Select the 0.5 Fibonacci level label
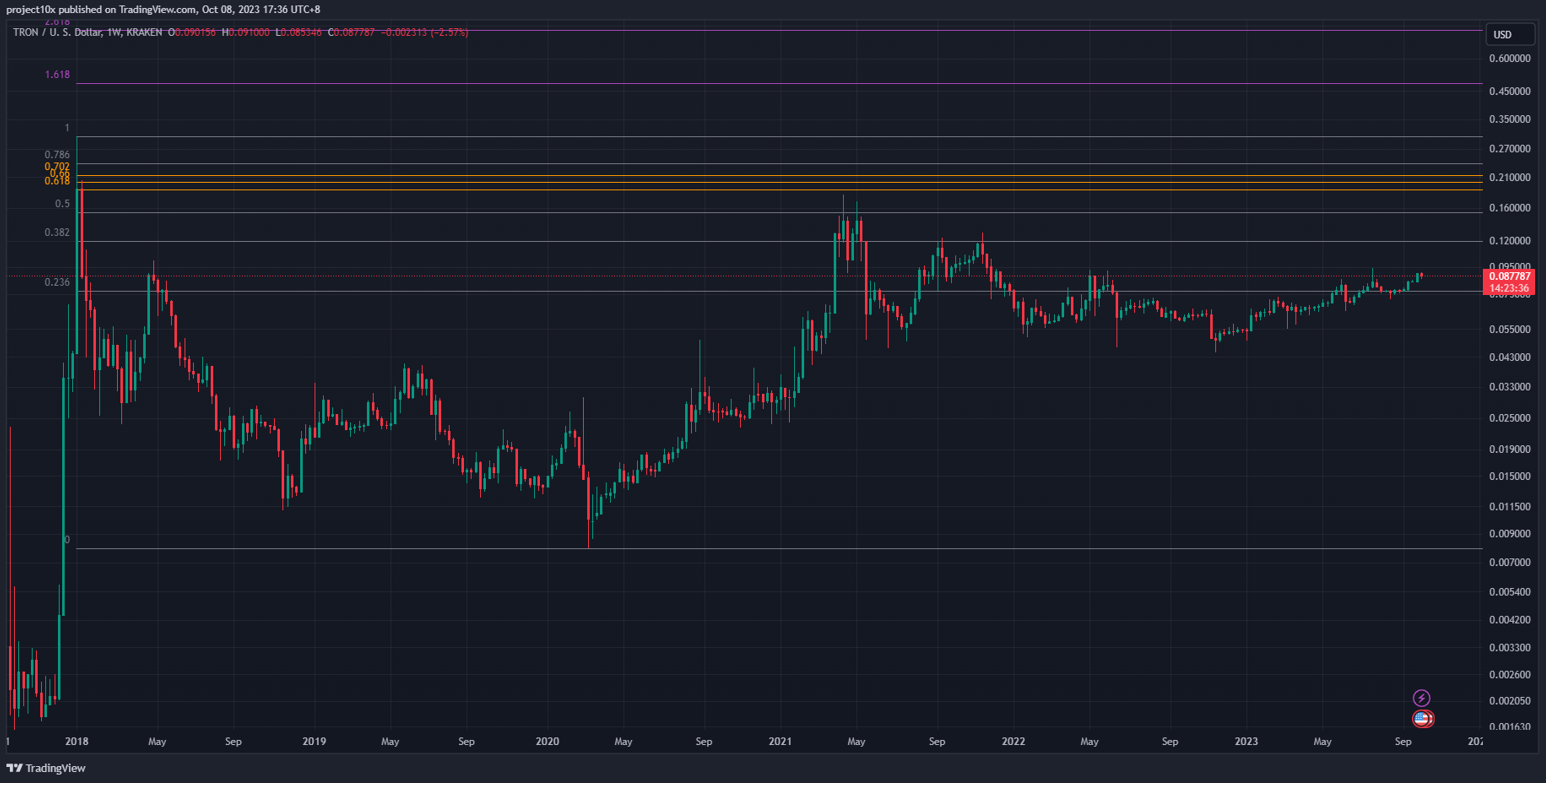This screenshot has width=1546, height=785. click(x=62, y=204)
